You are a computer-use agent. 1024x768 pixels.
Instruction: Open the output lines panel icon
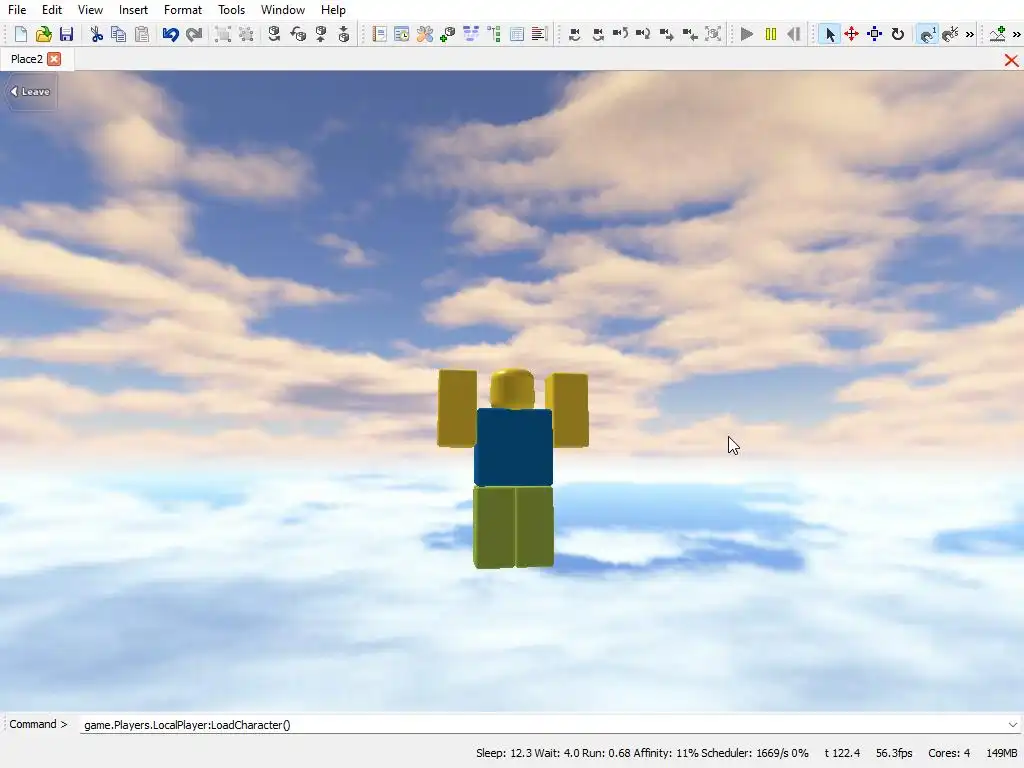(x=539, y=35)
